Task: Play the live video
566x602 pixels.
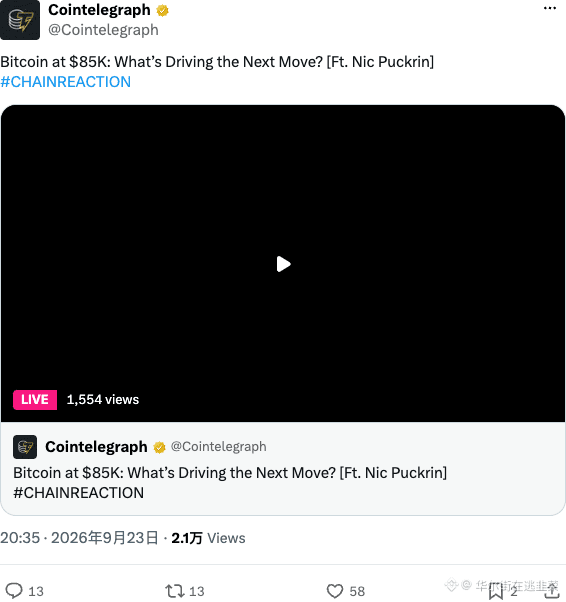Action: pyautogui.click(x=283, y=264)
